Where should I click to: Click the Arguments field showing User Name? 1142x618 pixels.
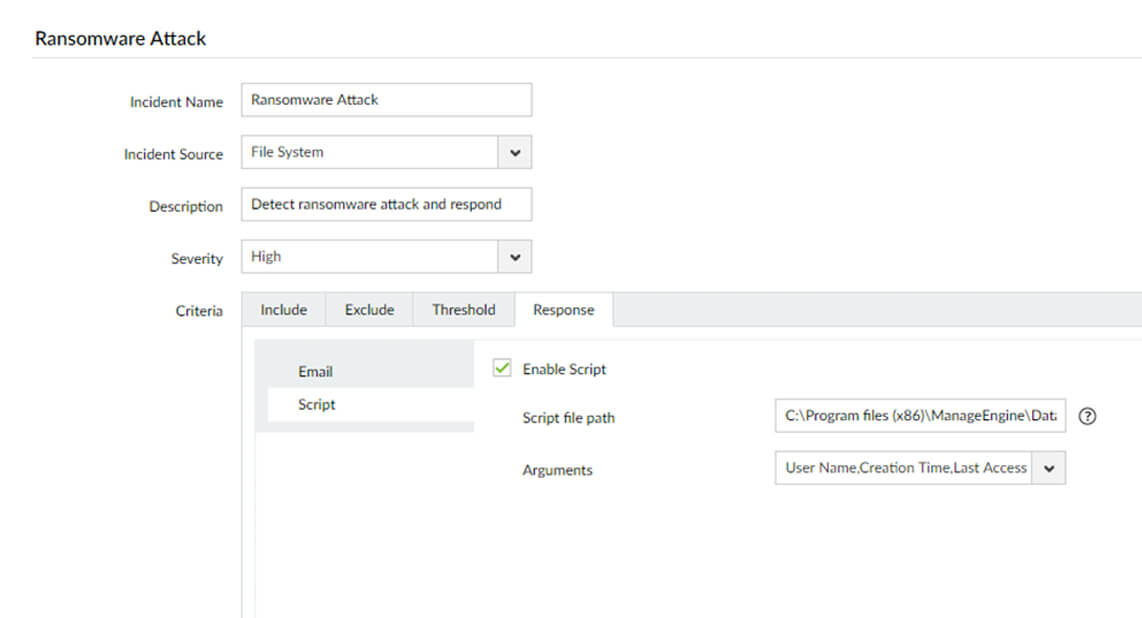click(x=904, y=468)
